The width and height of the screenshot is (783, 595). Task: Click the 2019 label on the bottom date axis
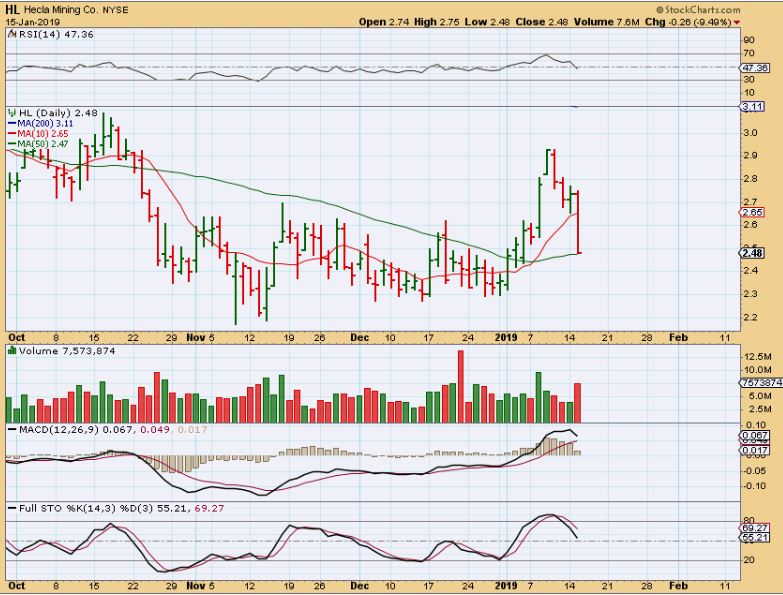coord(508,337)
